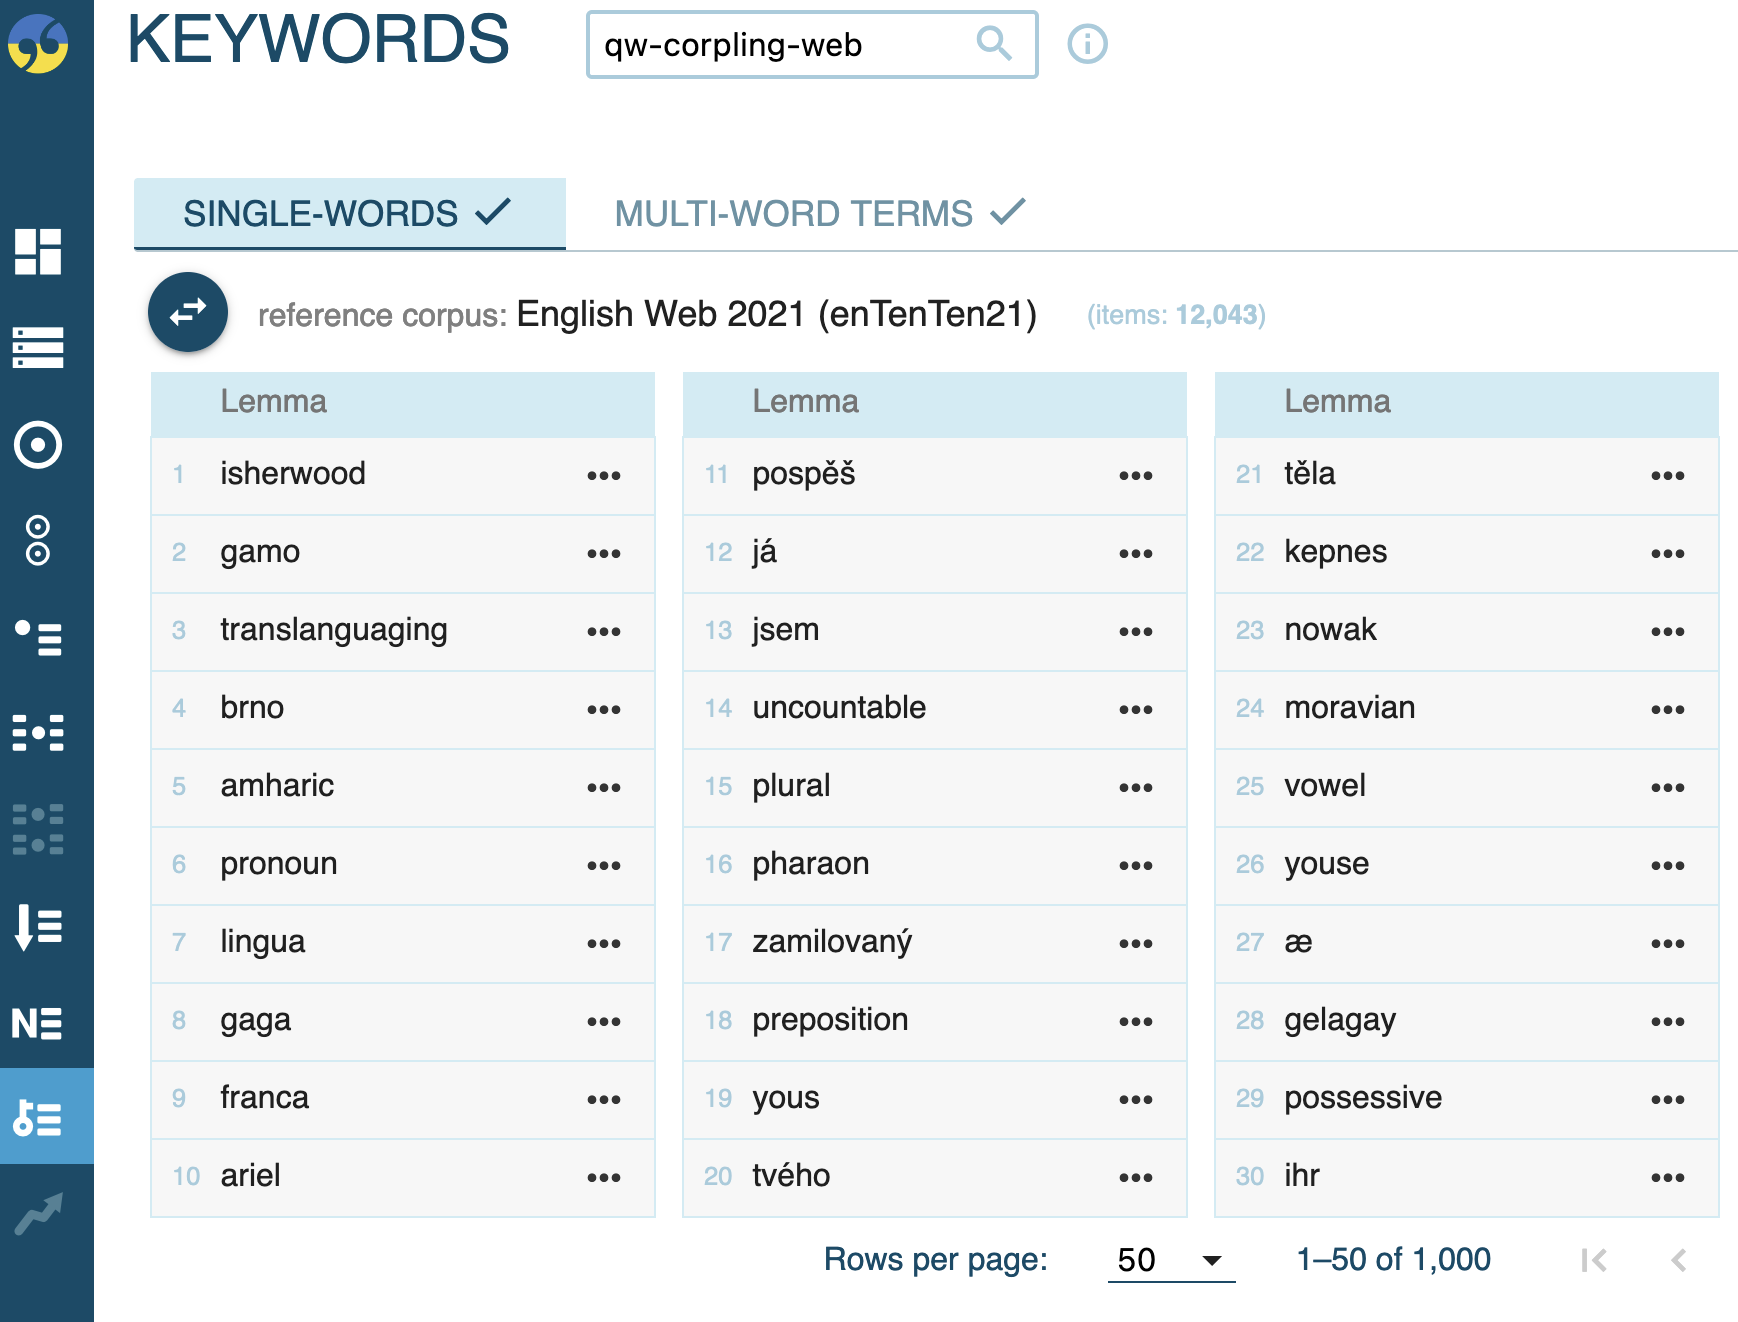Screen dimensions: 1738x1322
Task: Open the concordance list icon in sidebar
Action: pos(38,347)
